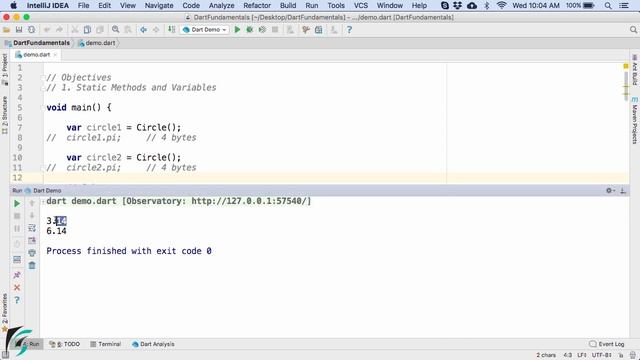Screen dimensions: 640x360
Task: Run Dart Demo with the green play button
Action: click(237, 30)
